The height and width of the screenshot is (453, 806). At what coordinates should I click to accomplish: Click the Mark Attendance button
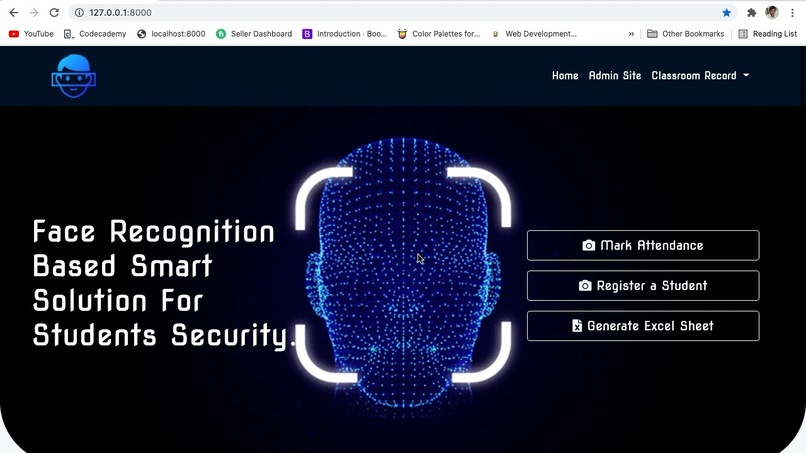tap(643, 245)
